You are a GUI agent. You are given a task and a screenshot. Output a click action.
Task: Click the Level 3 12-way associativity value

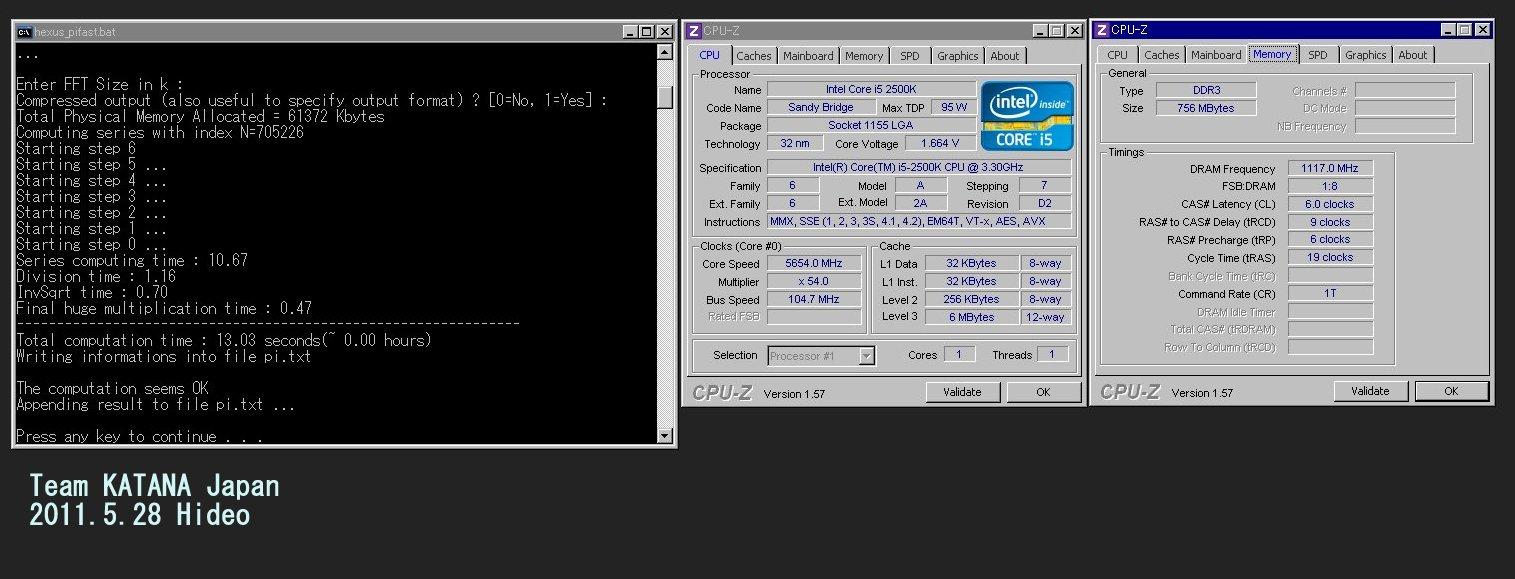point(1045,317)
